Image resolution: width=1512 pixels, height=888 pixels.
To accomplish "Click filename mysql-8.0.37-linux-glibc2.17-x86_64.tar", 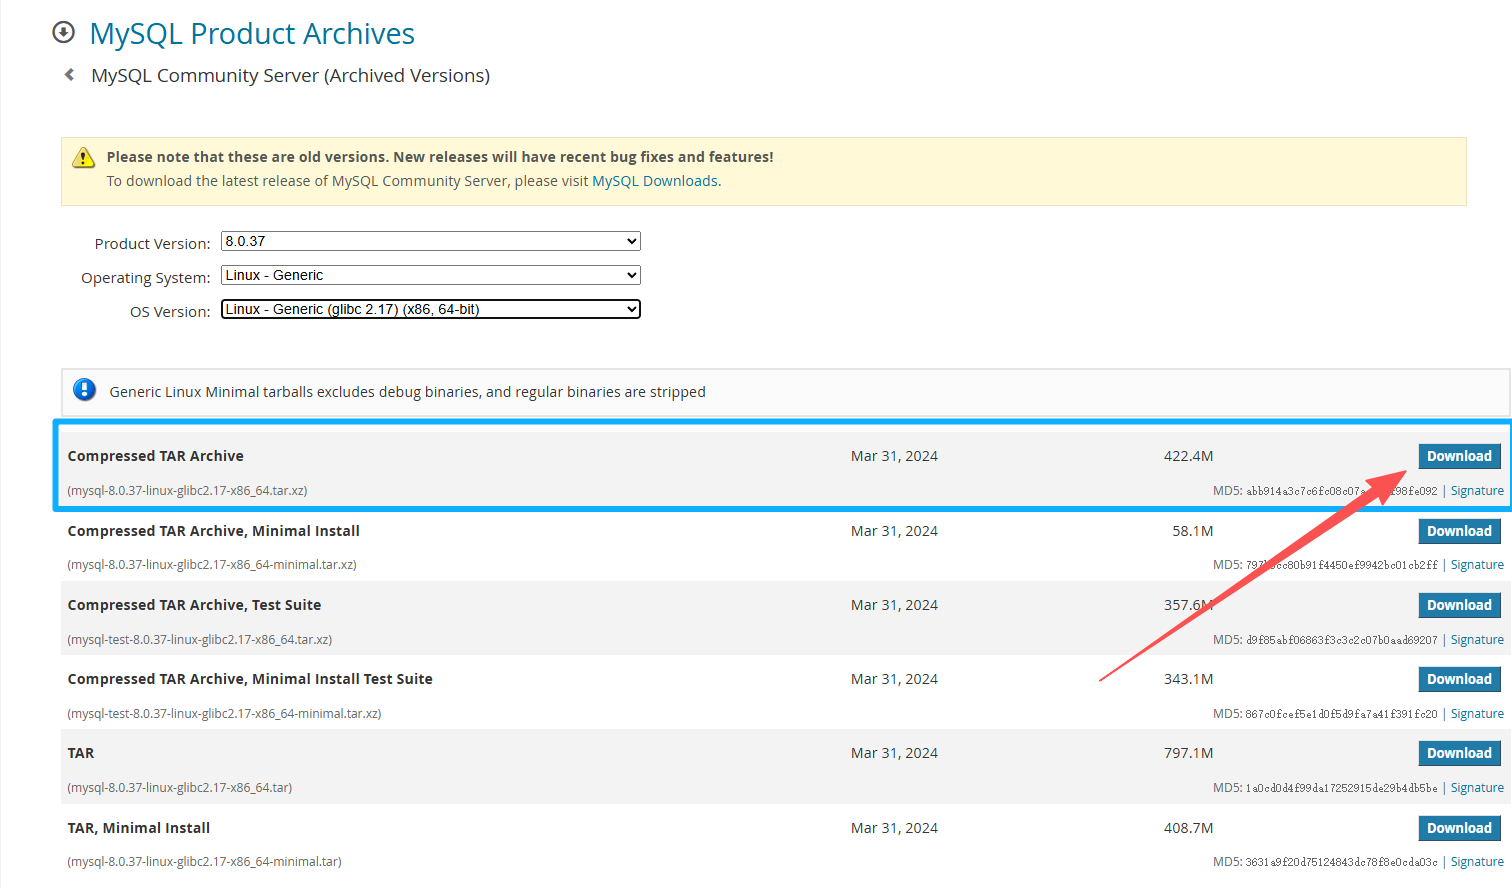I will point(180,788).
